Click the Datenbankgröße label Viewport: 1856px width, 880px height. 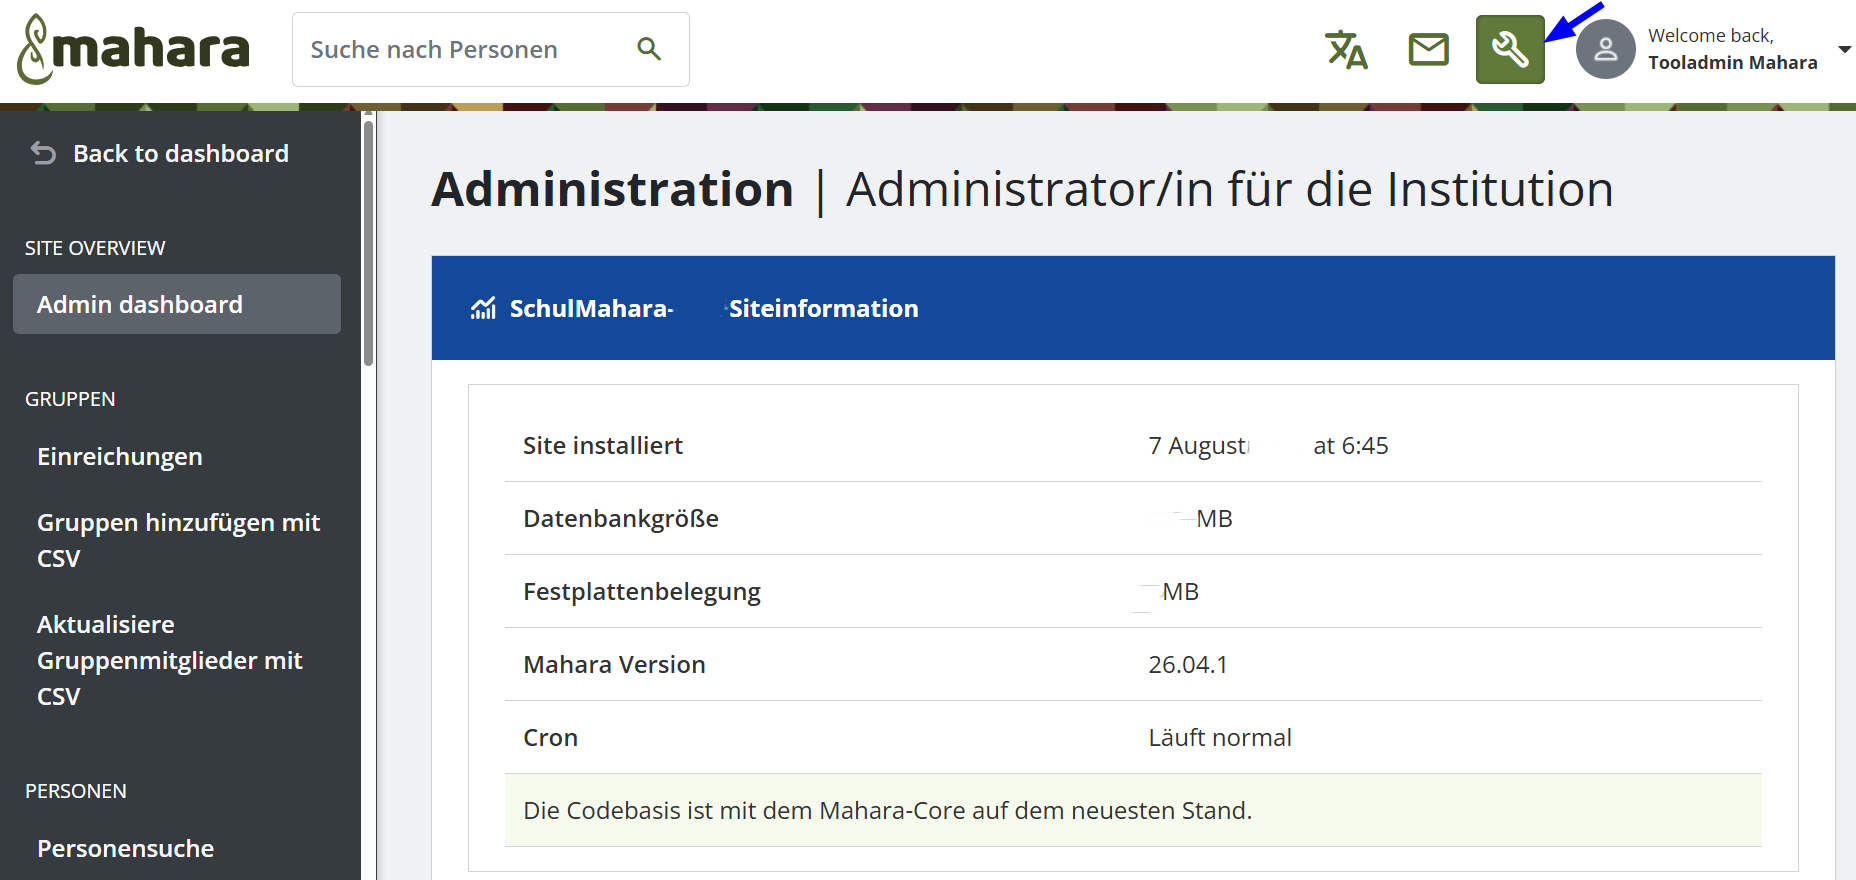coord(621,518)
